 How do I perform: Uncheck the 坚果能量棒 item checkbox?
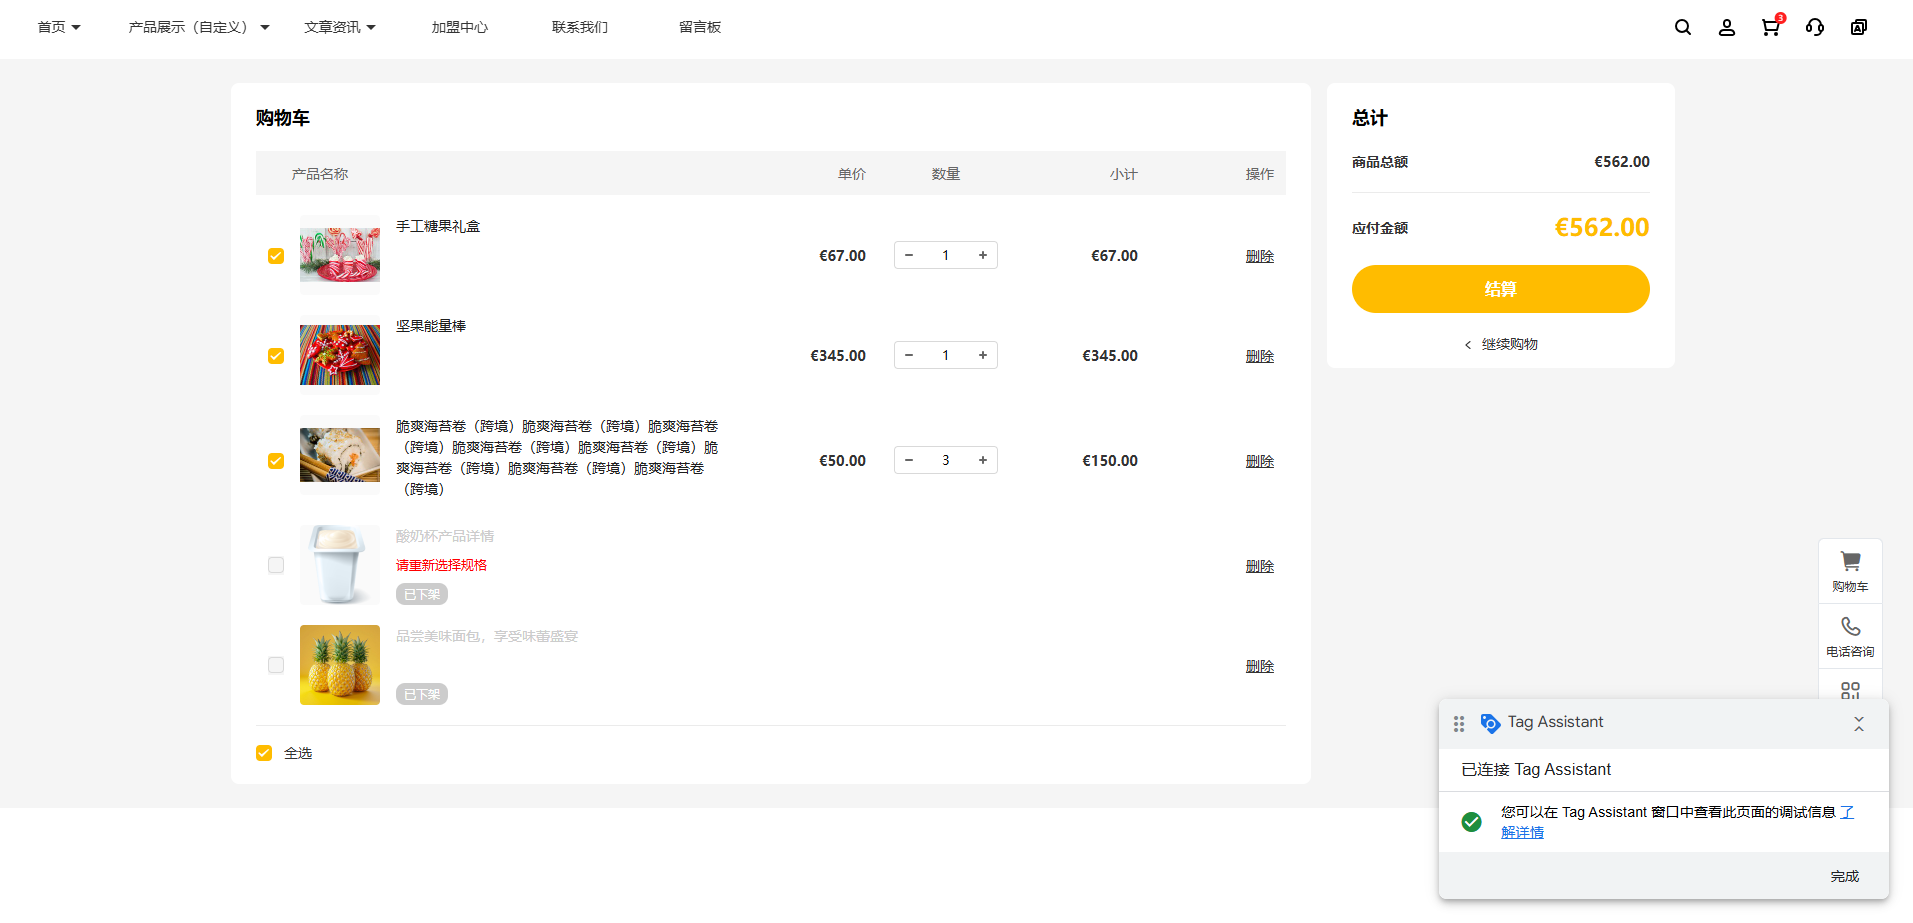(x=276, y=356)
